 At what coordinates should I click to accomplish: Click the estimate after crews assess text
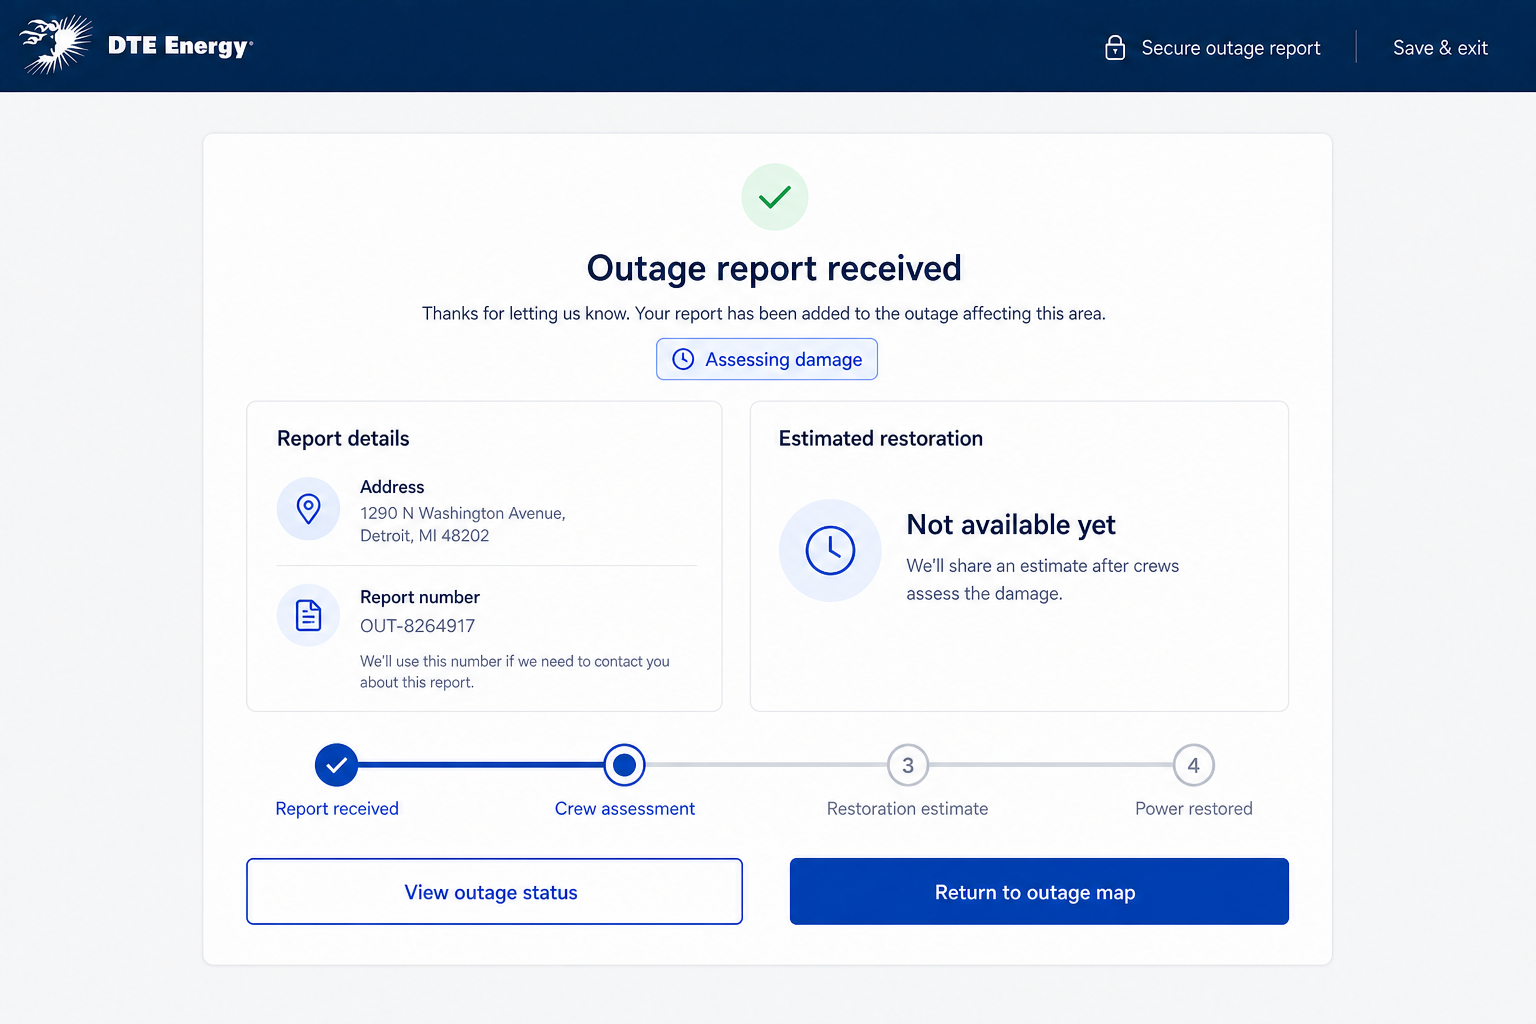click(x=1043, y=580)
